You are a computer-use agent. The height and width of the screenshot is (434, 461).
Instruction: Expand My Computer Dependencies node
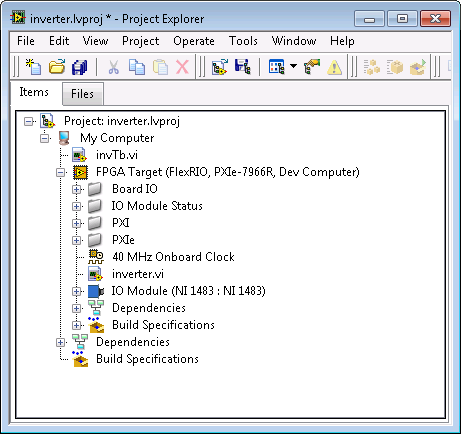pos(61,342)
